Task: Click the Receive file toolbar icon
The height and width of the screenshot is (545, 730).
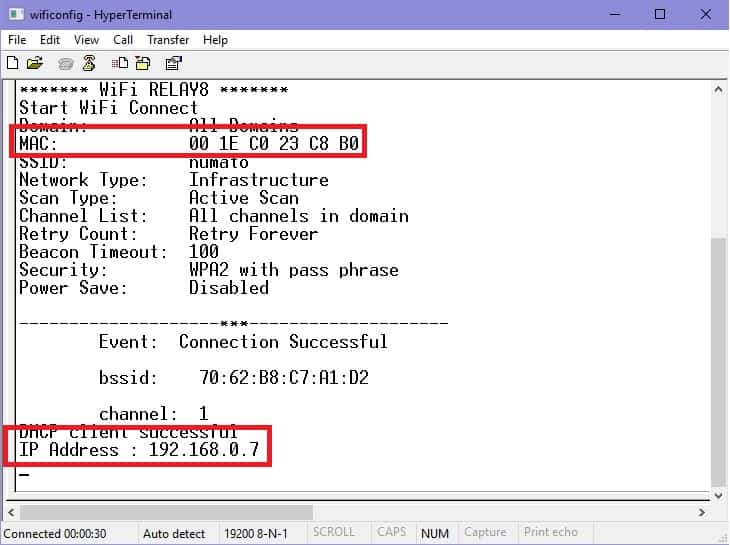Action: click(x=143, y=63)
